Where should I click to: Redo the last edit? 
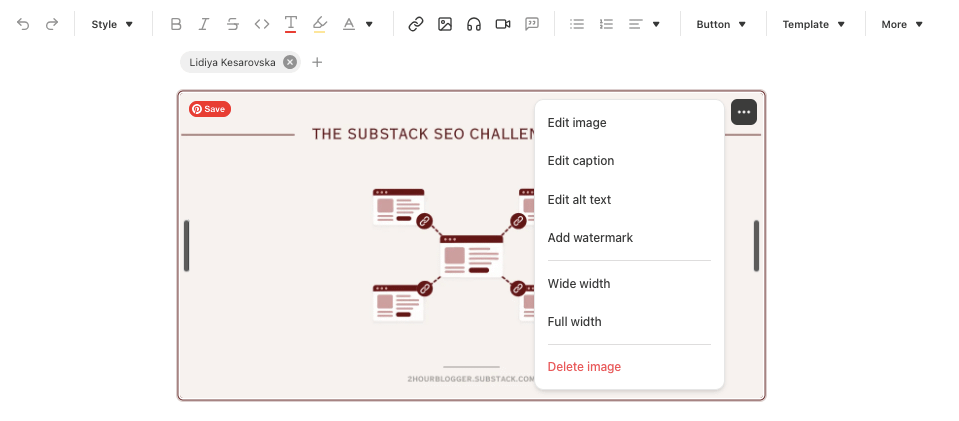(52, 24)
